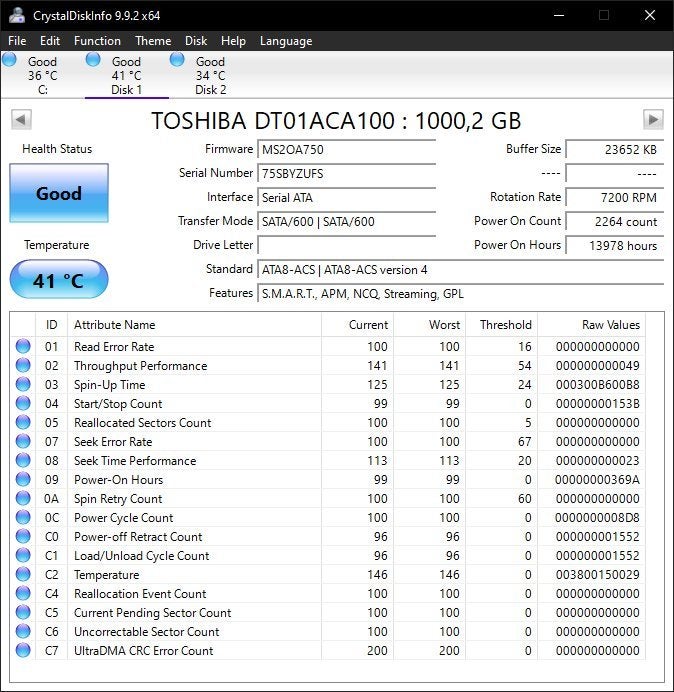Click the Worst column header
Screen dimensions: 674x692
pos(429,325)
